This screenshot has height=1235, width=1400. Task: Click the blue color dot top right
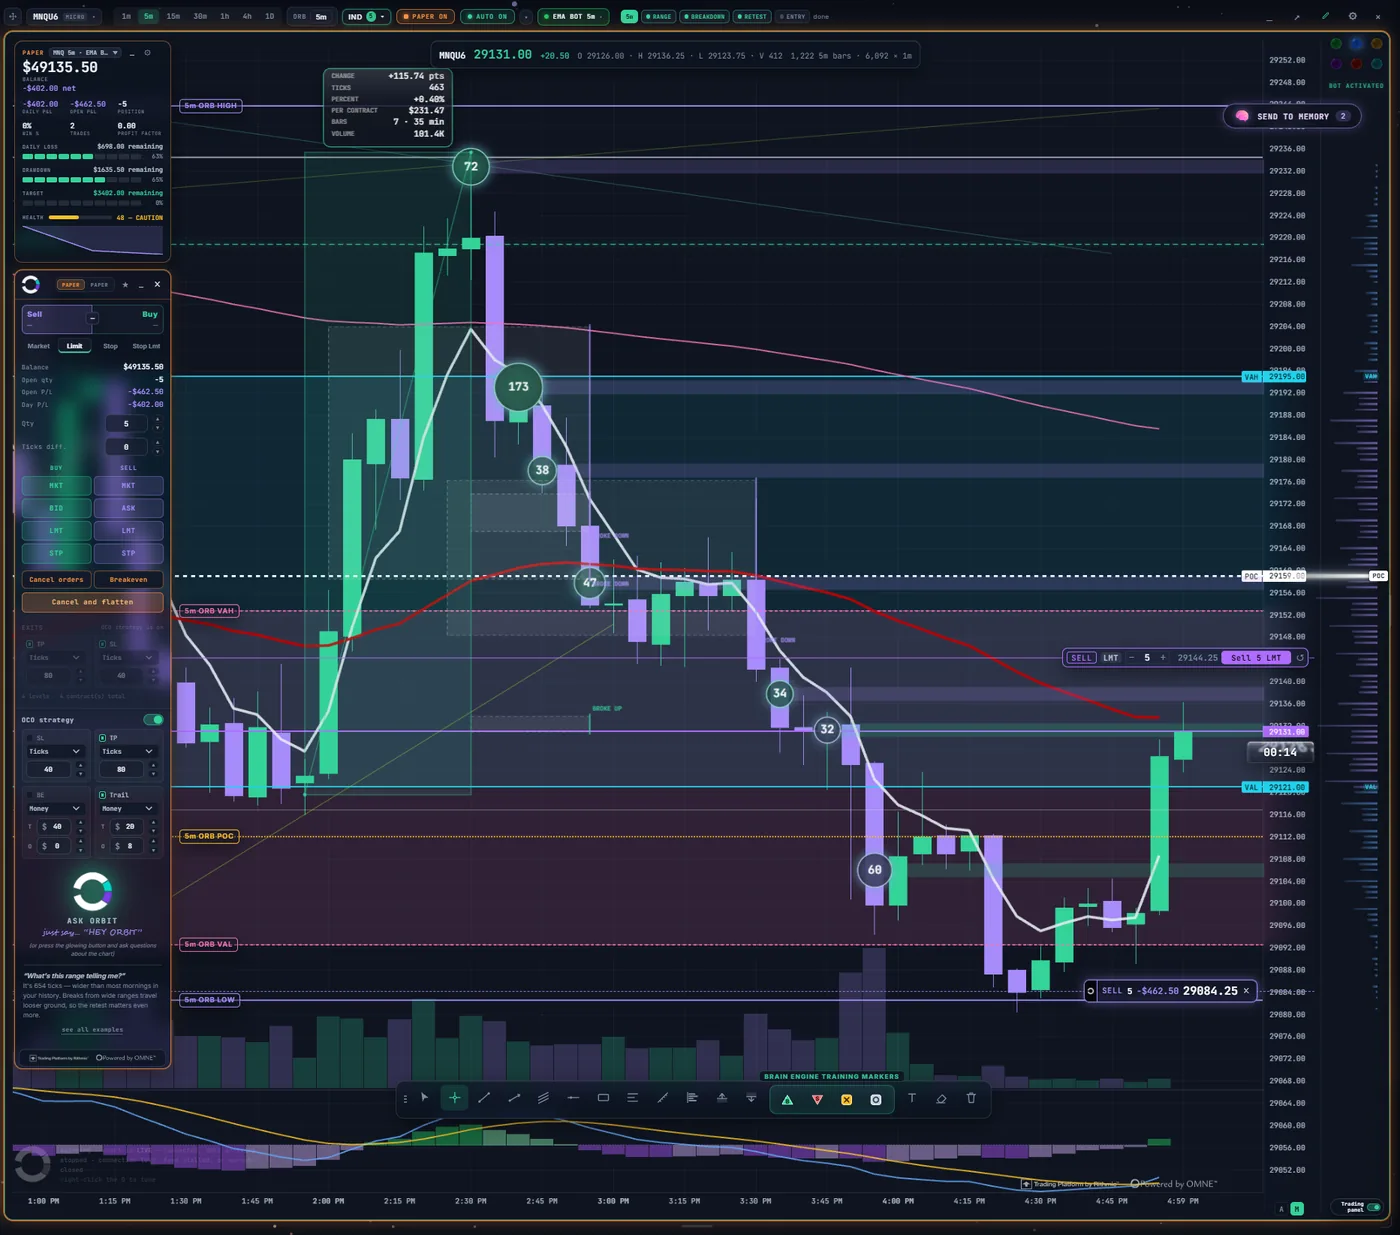[x=1356, y=44]
